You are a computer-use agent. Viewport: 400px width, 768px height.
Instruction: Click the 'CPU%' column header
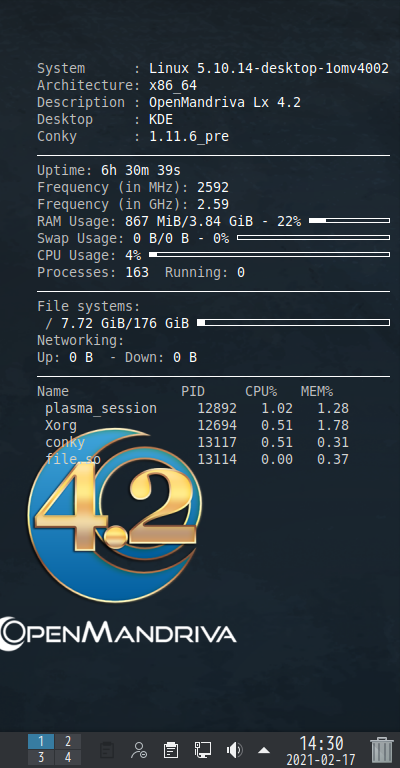261,391
